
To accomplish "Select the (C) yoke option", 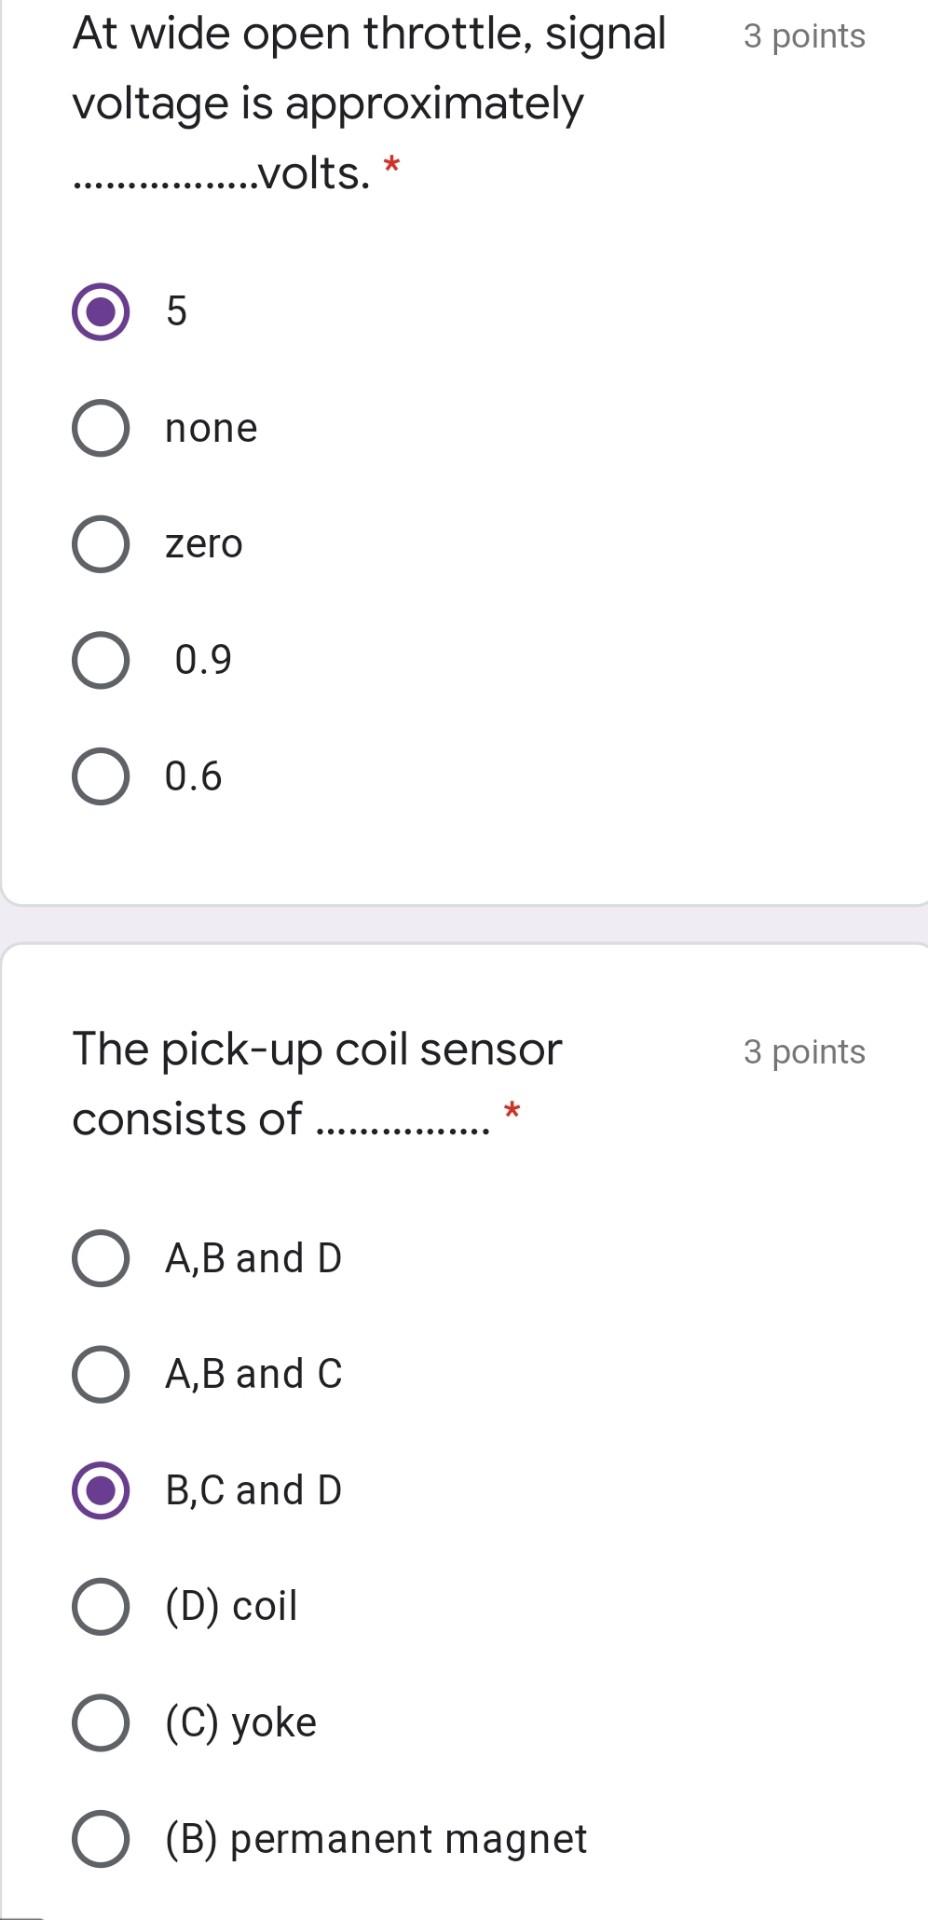I will 100,1722.
